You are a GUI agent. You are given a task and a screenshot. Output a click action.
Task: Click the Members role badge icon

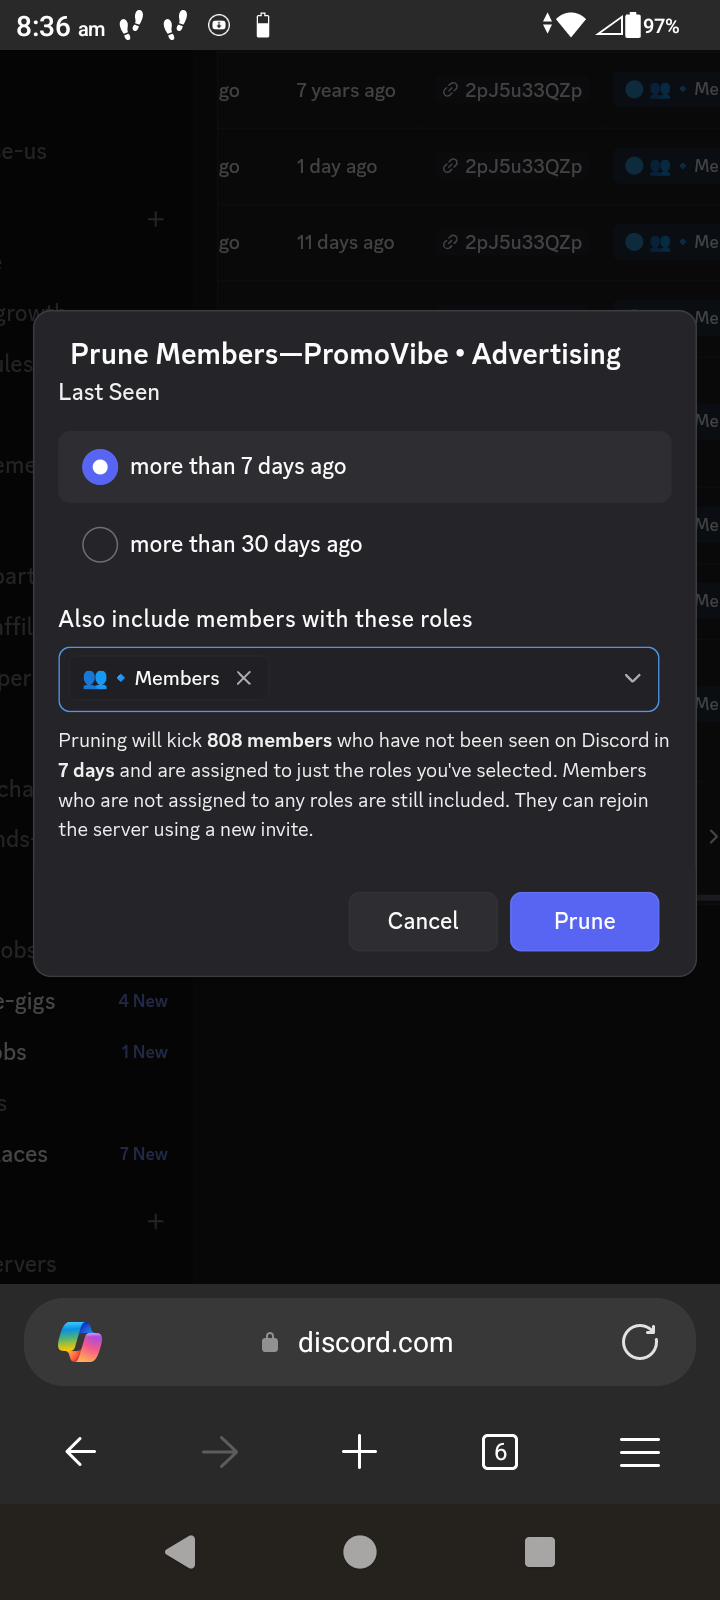94,678
